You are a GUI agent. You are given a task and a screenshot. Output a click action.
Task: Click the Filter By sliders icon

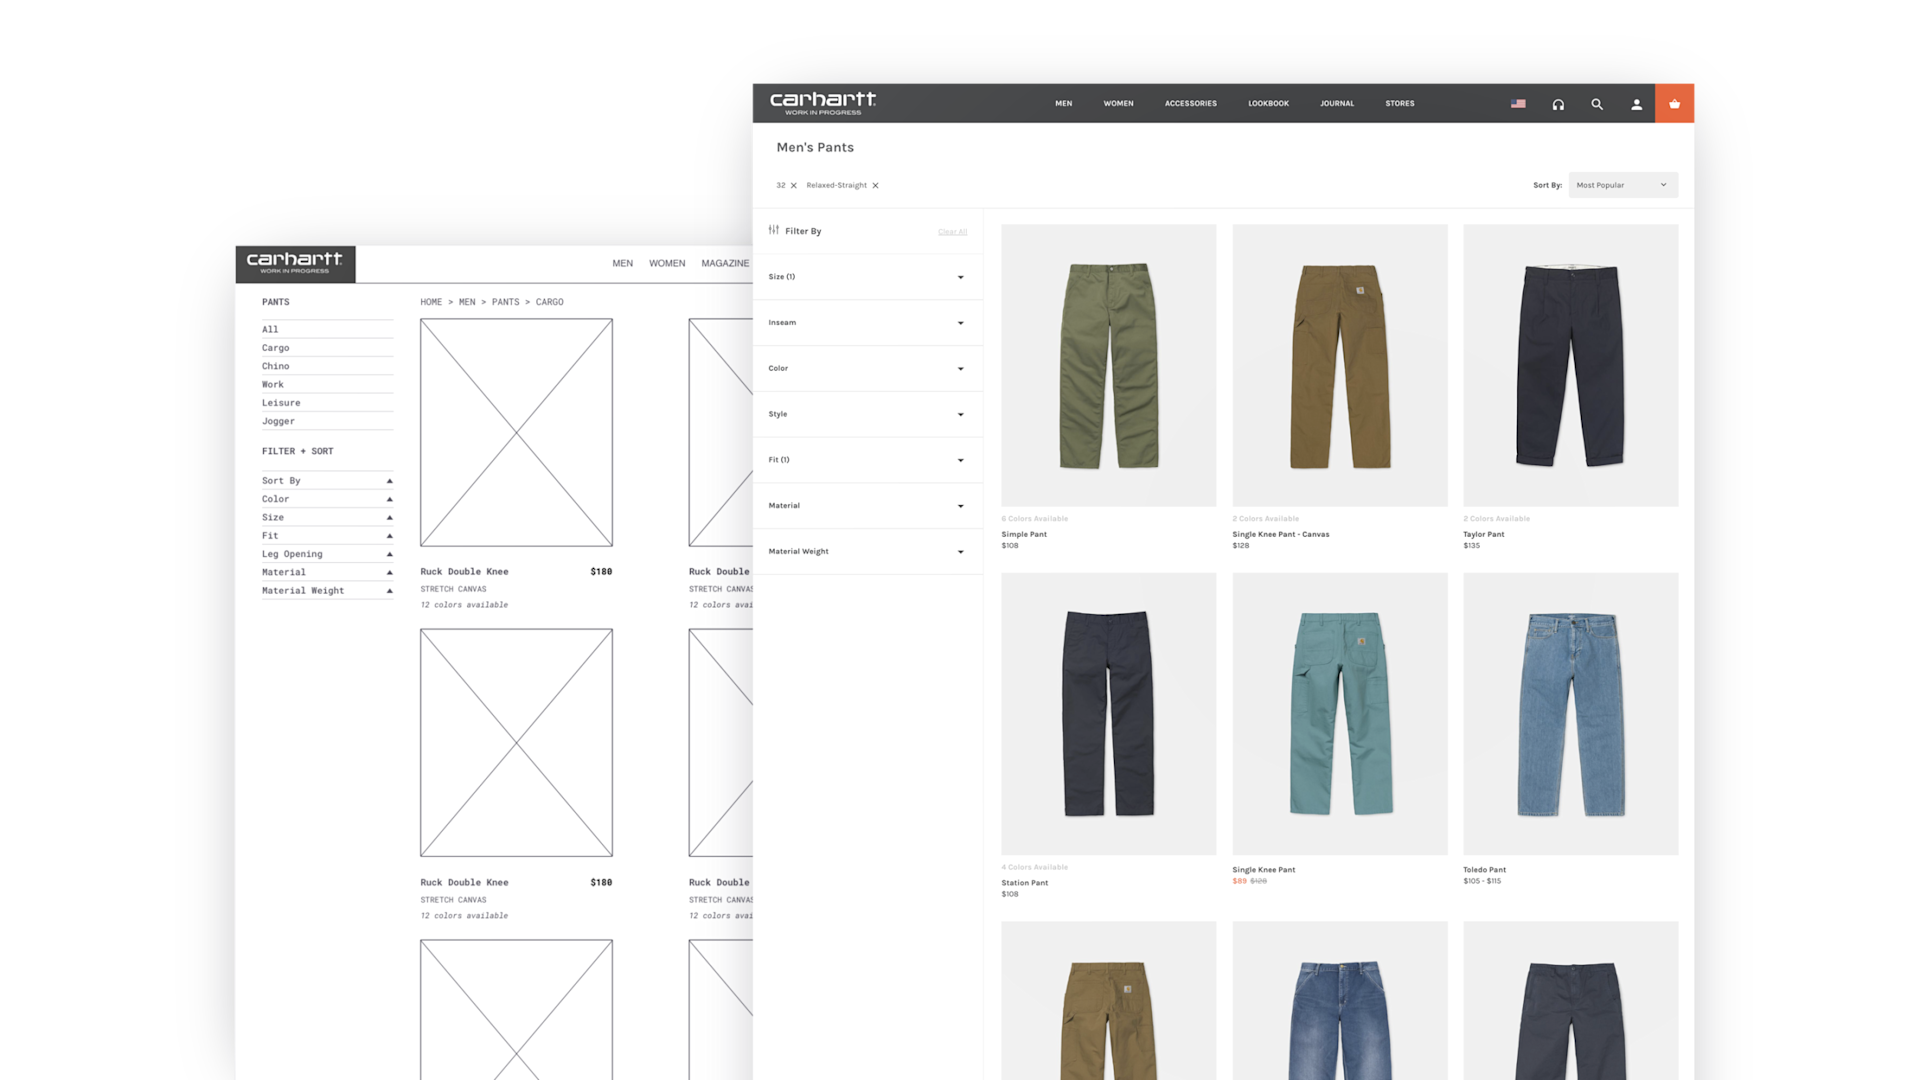(x=774, y=230)
